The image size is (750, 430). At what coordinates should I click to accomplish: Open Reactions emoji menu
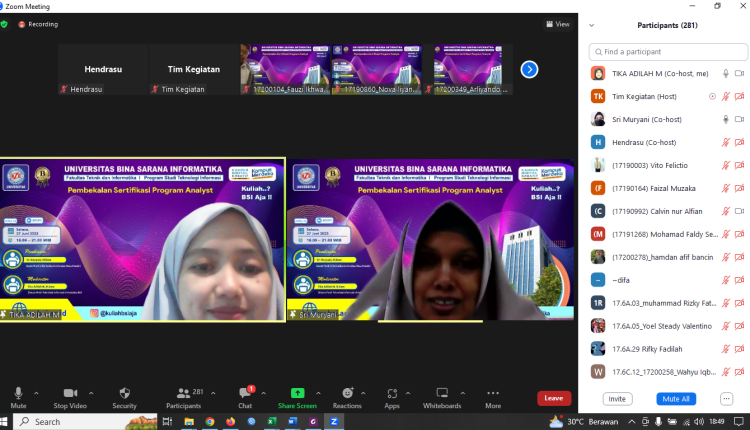(347, 398)
